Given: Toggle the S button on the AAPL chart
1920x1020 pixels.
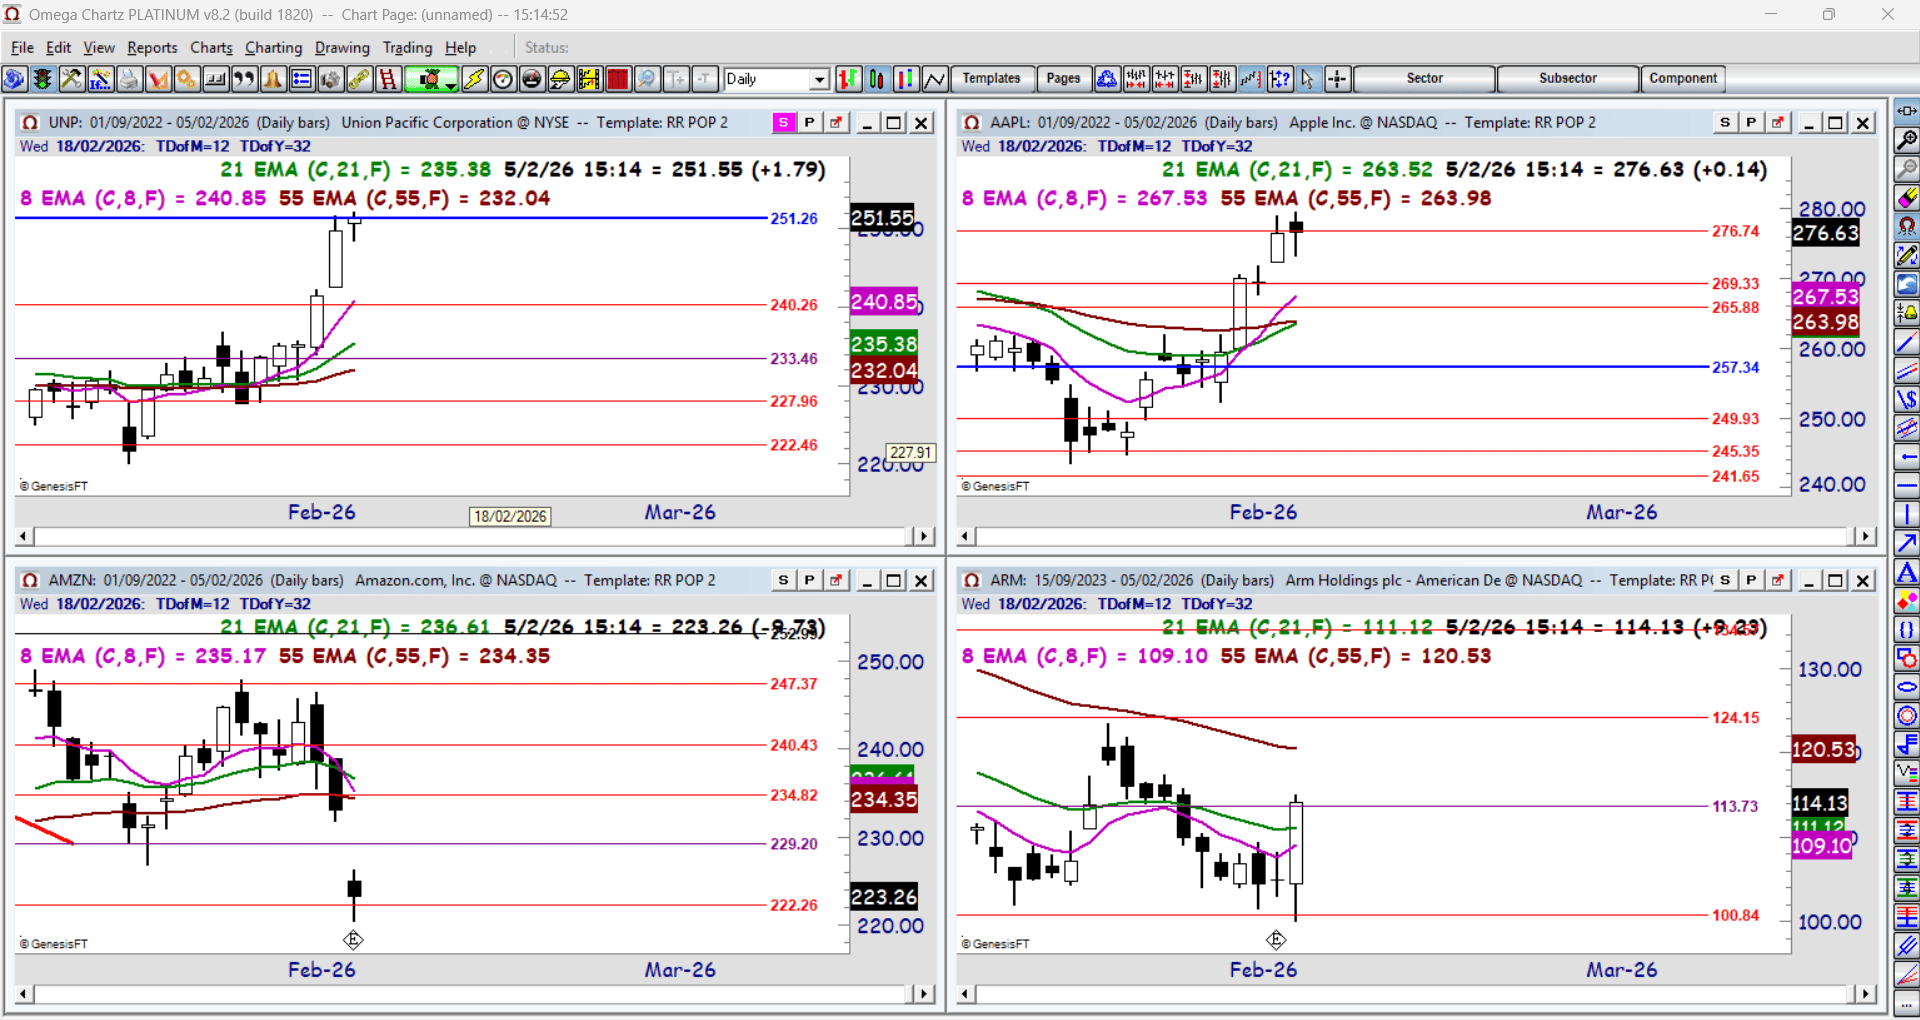Looking at the screenshot, I should 1725,123.
